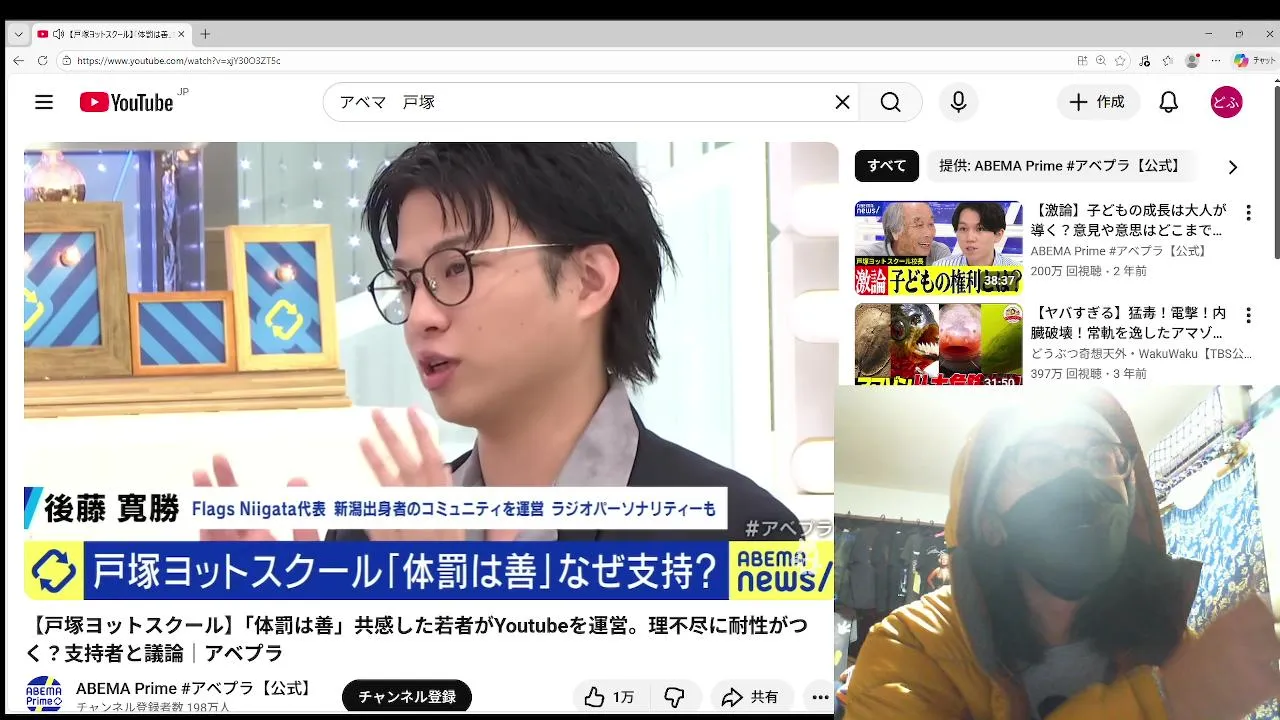
Task: Open the 子どもの権利 recommended video thumbnail
Action: point(939,248)
